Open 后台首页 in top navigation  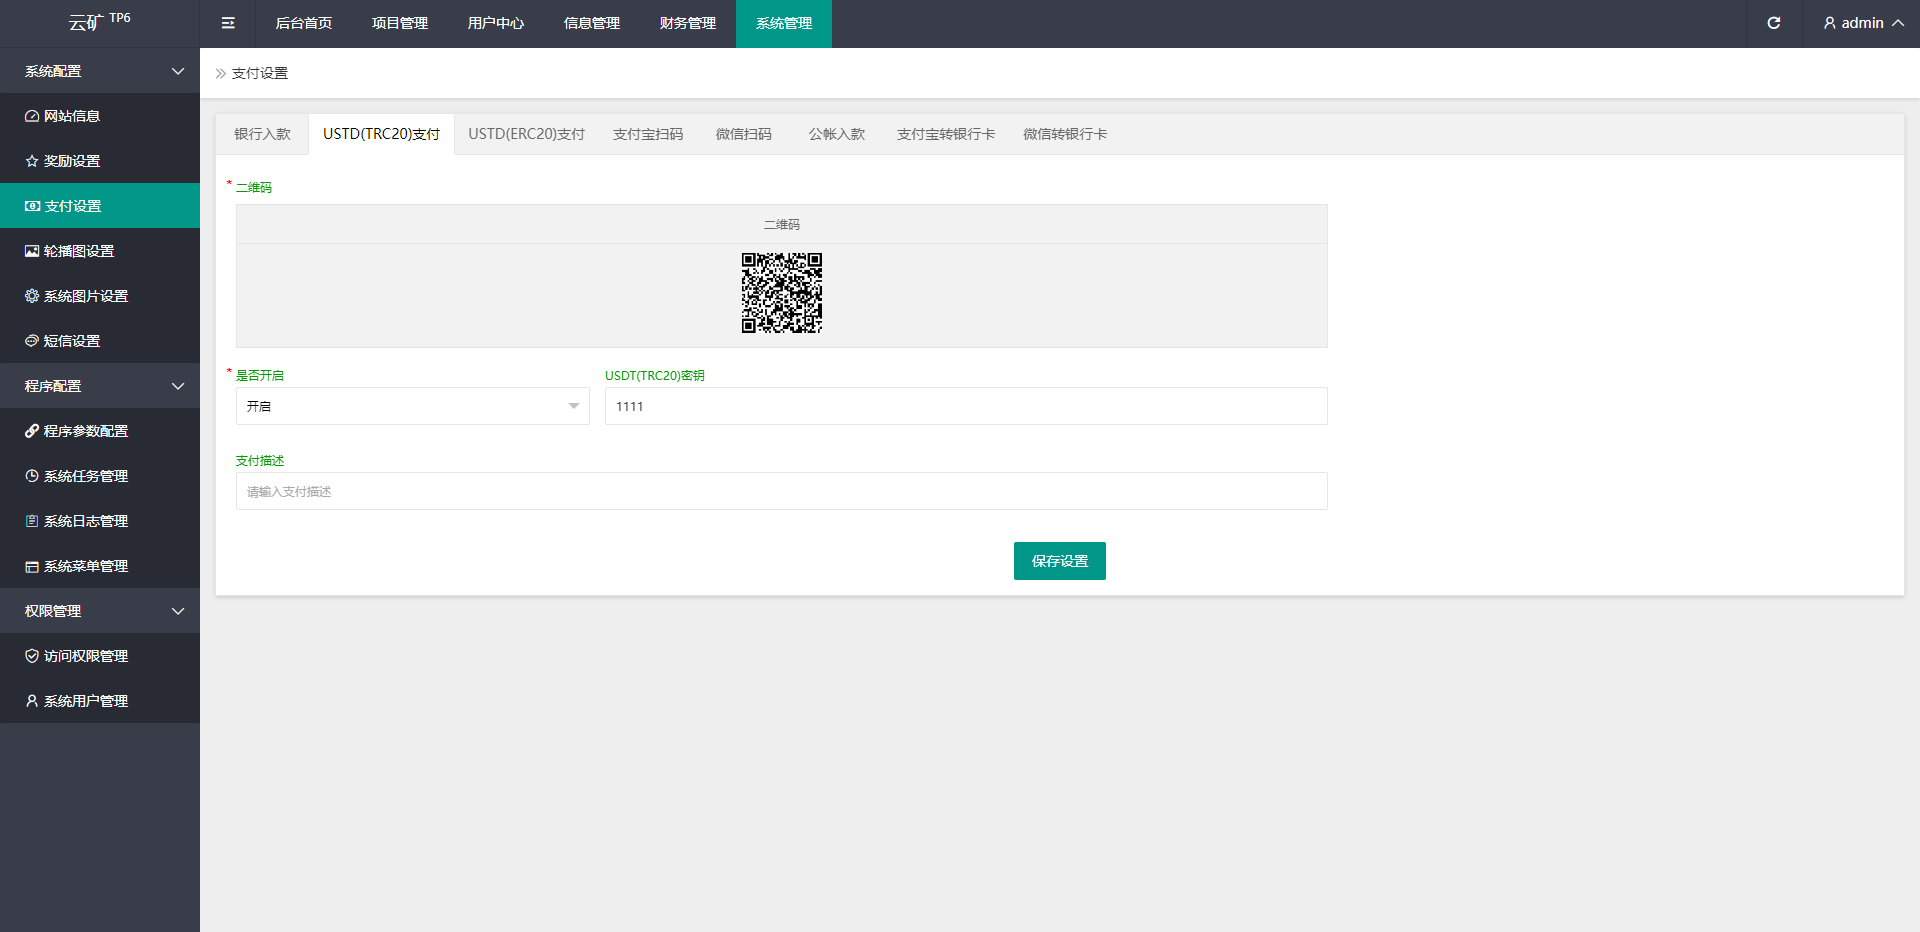coord(304,23)
